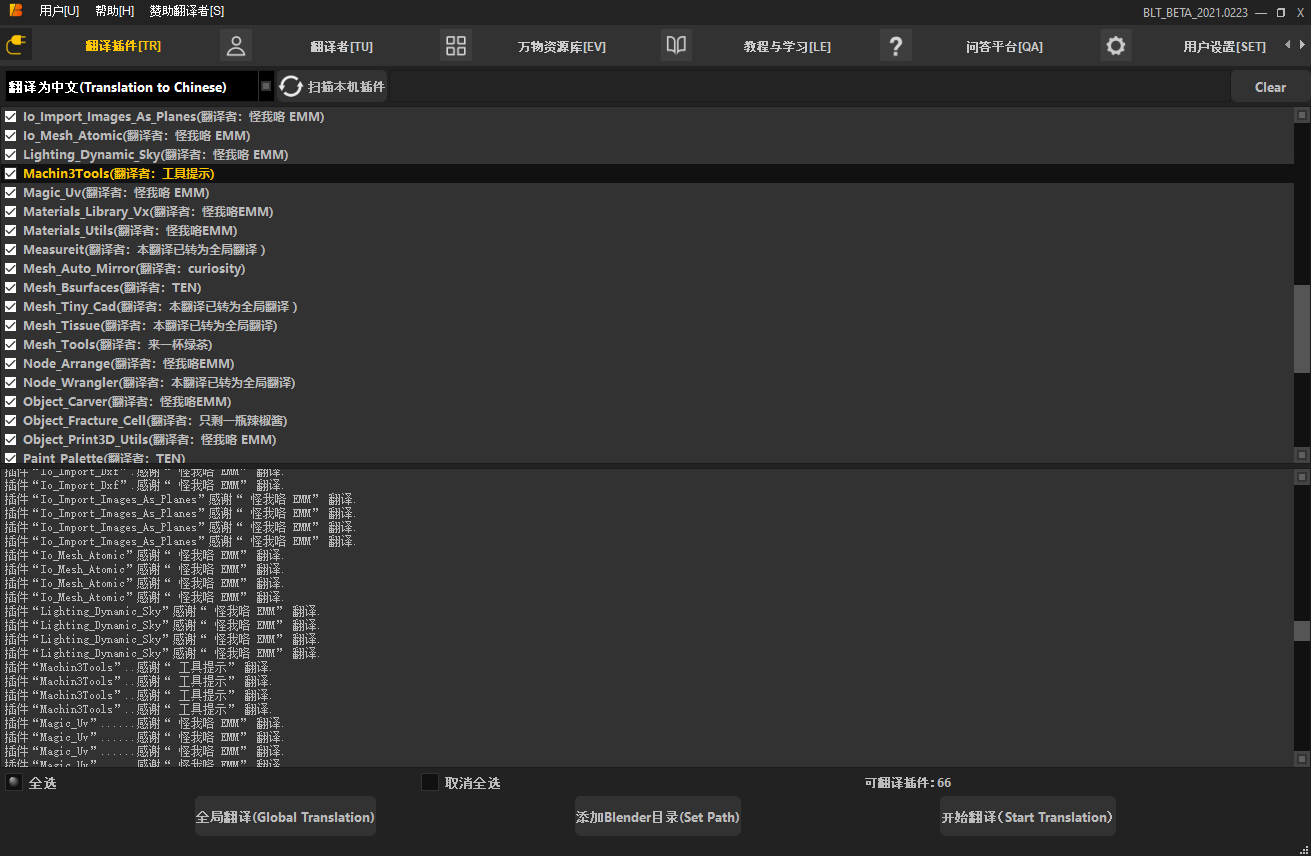Click the tab bar left scroll arrow
Screen dimensions: 1311x856
tap(1288, 45)
